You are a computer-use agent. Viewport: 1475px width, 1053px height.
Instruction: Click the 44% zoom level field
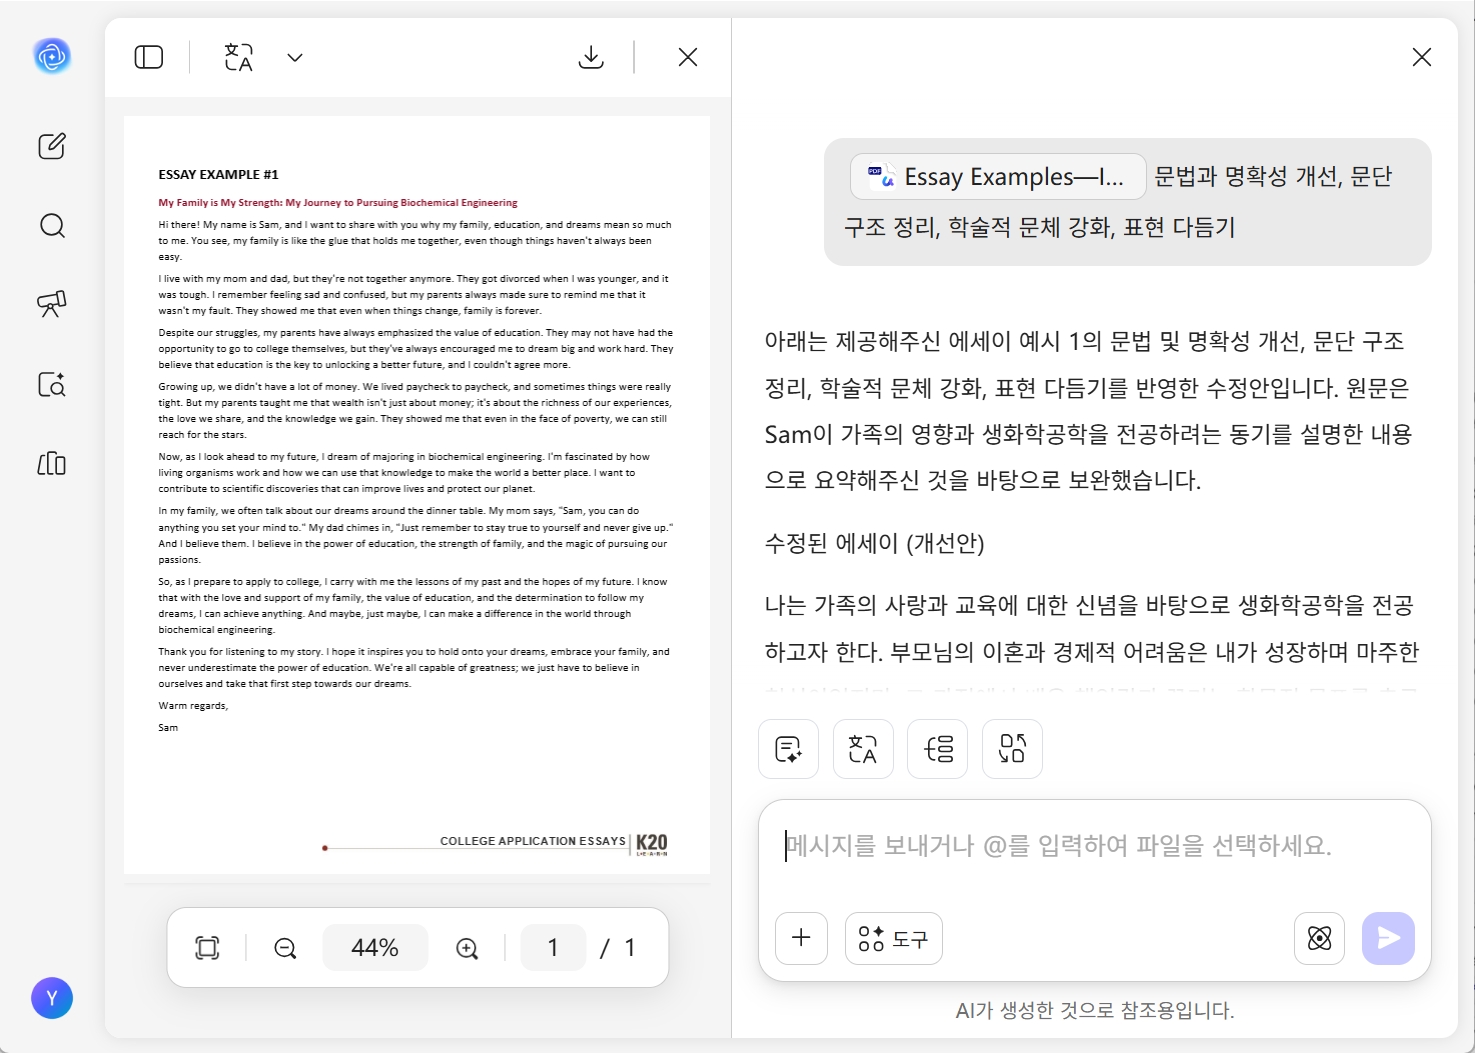pos(375,948)
